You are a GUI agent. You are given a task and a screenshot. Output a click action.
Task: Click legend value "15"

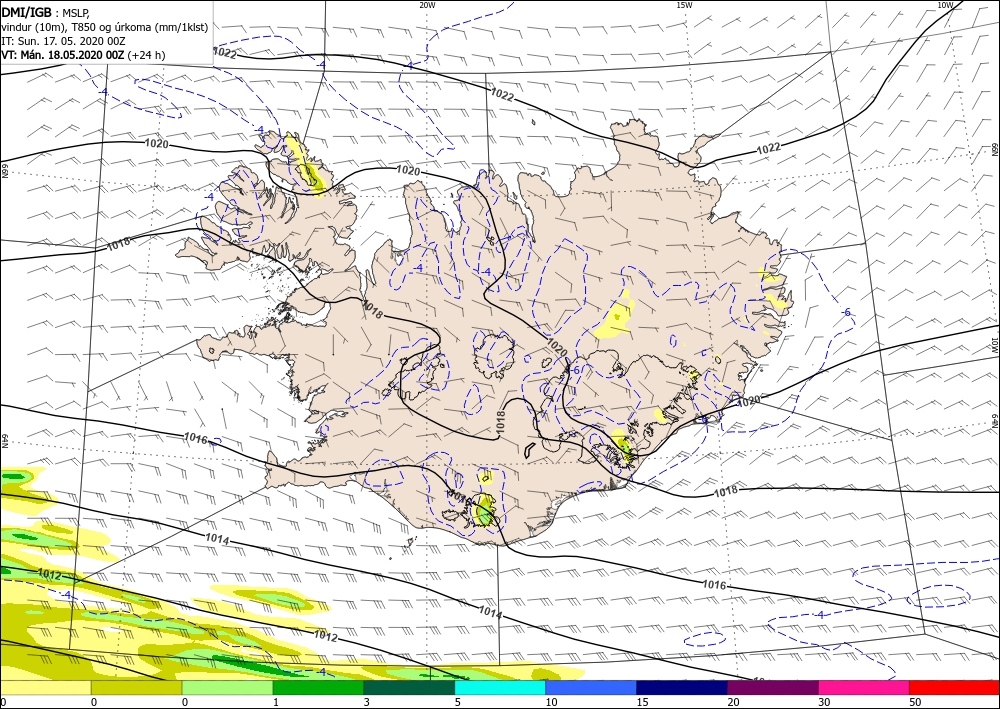click(642, 702)
